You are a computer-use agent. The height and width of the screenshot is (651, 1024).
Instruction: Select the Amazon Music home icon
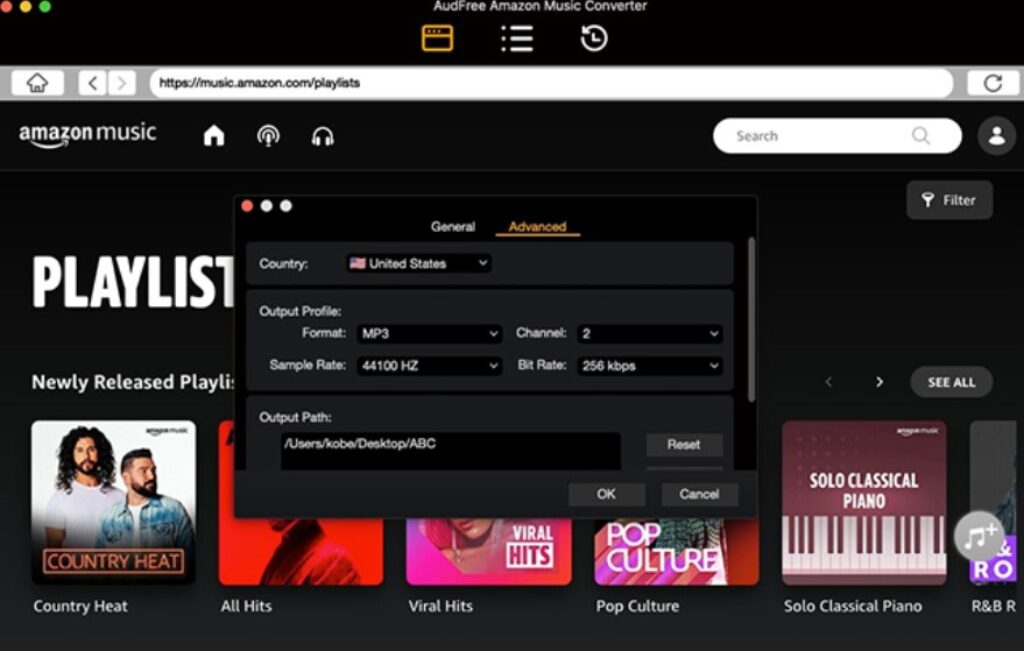tap(213, 135)
